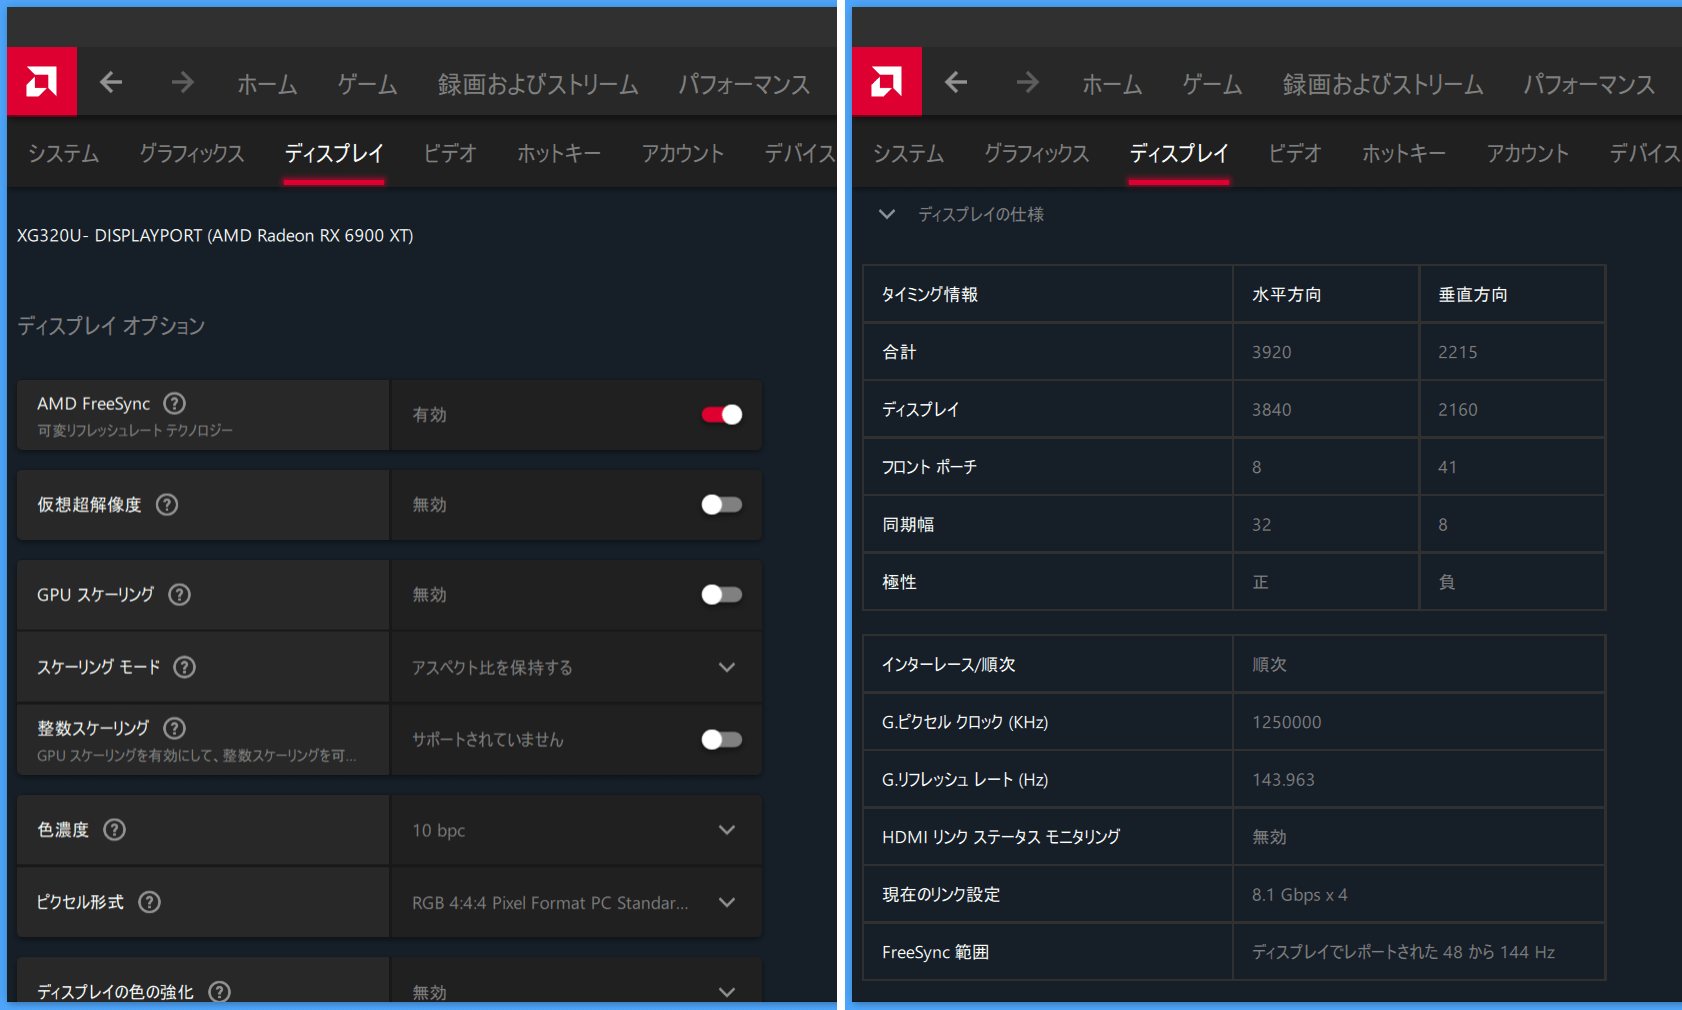
Task: Go forward using left window's forward arrow
Action: [x=182, y=82]
